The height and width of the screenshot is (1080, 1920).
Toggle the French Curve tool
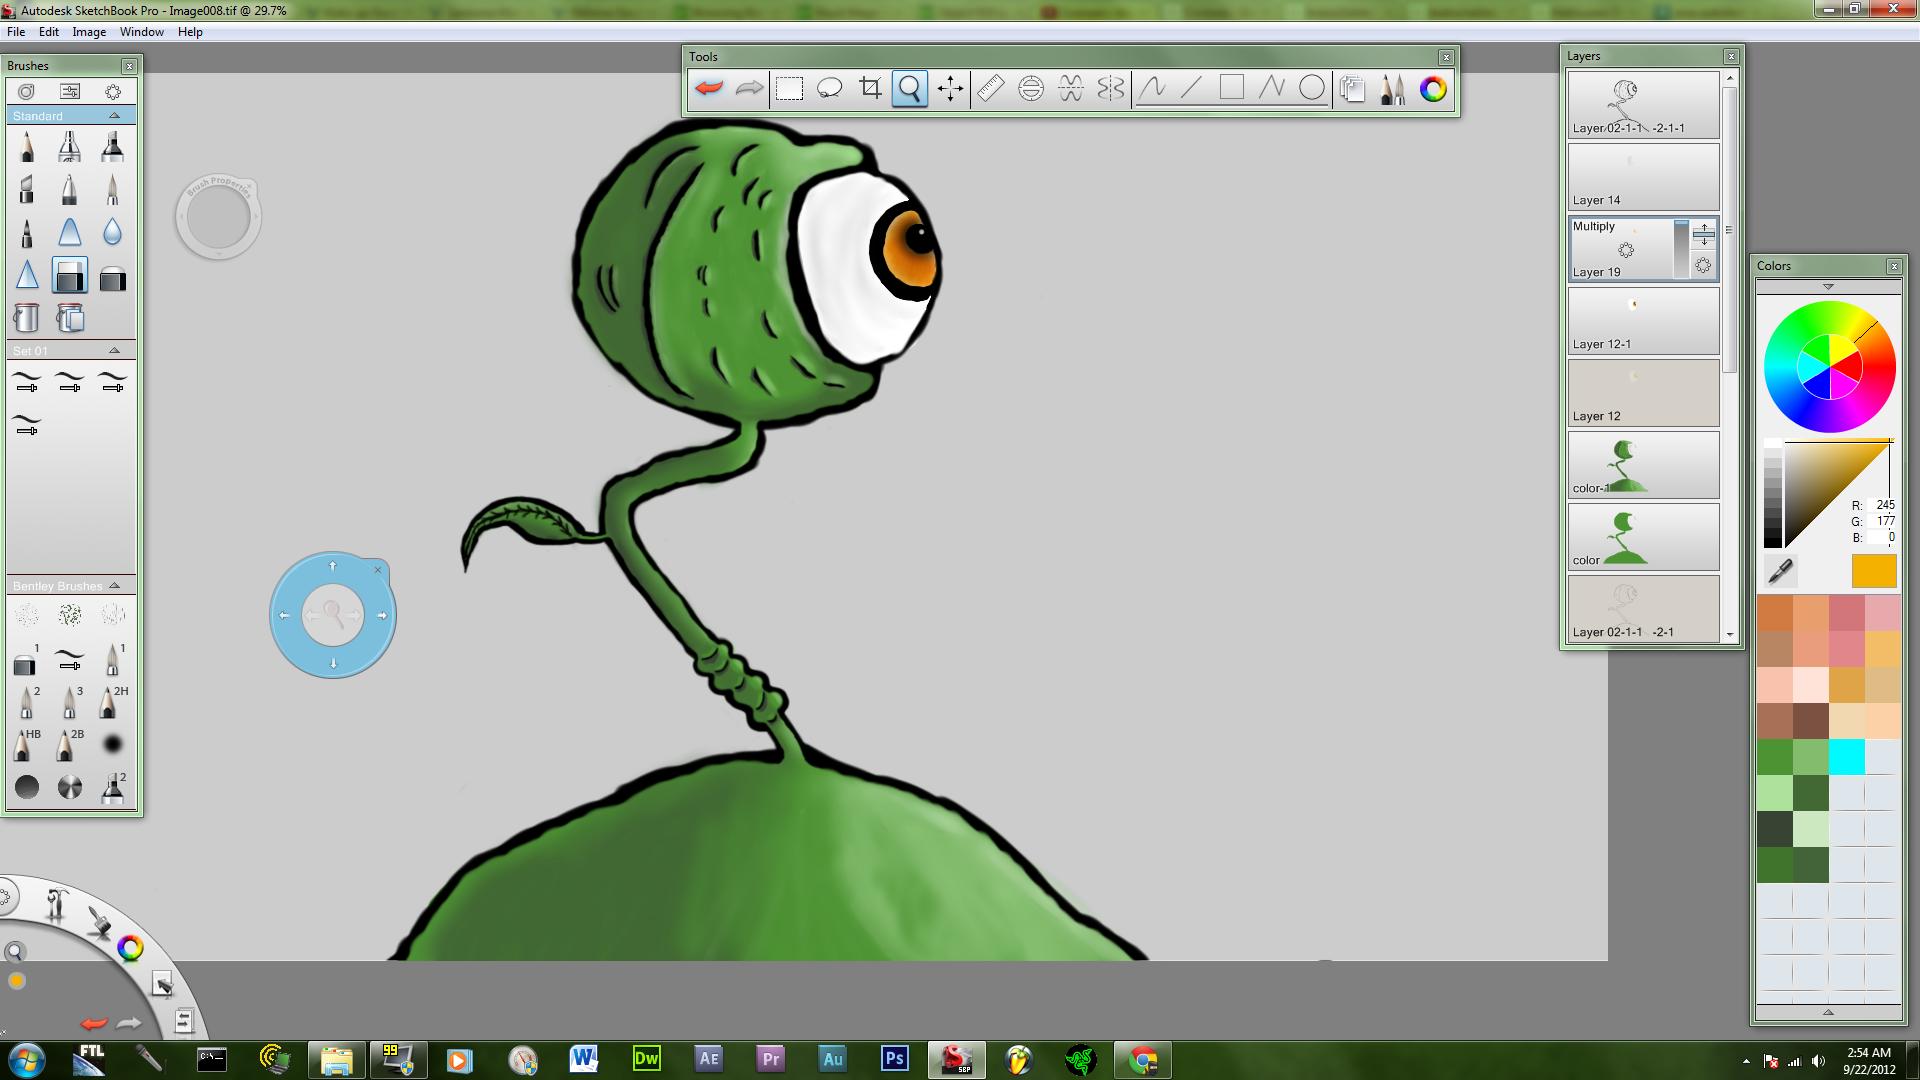click(x=1071, y=88)
